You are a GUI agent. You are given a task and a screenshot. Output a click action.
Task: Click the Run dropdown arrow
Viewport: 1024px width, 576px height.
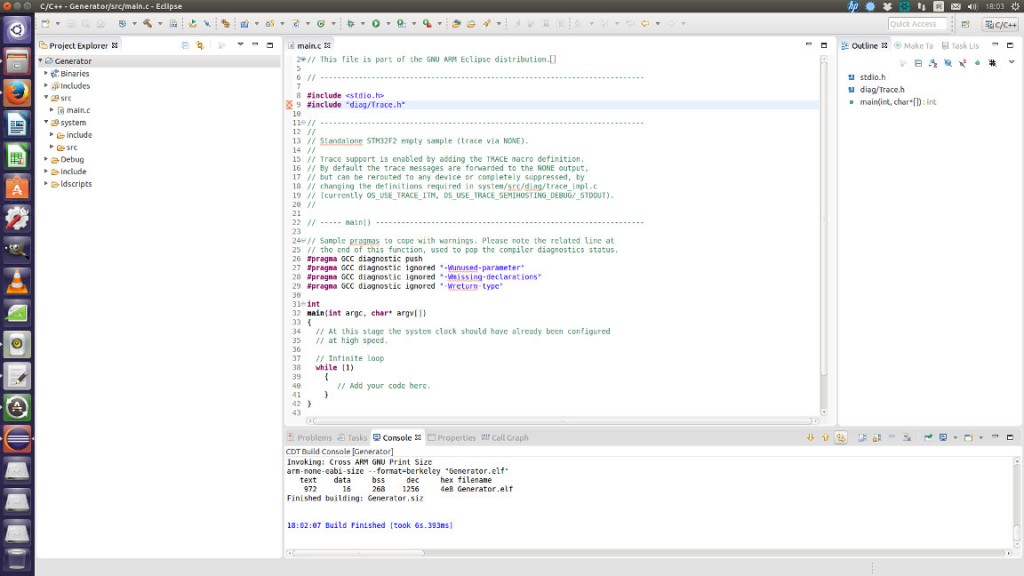coord(388,24)
